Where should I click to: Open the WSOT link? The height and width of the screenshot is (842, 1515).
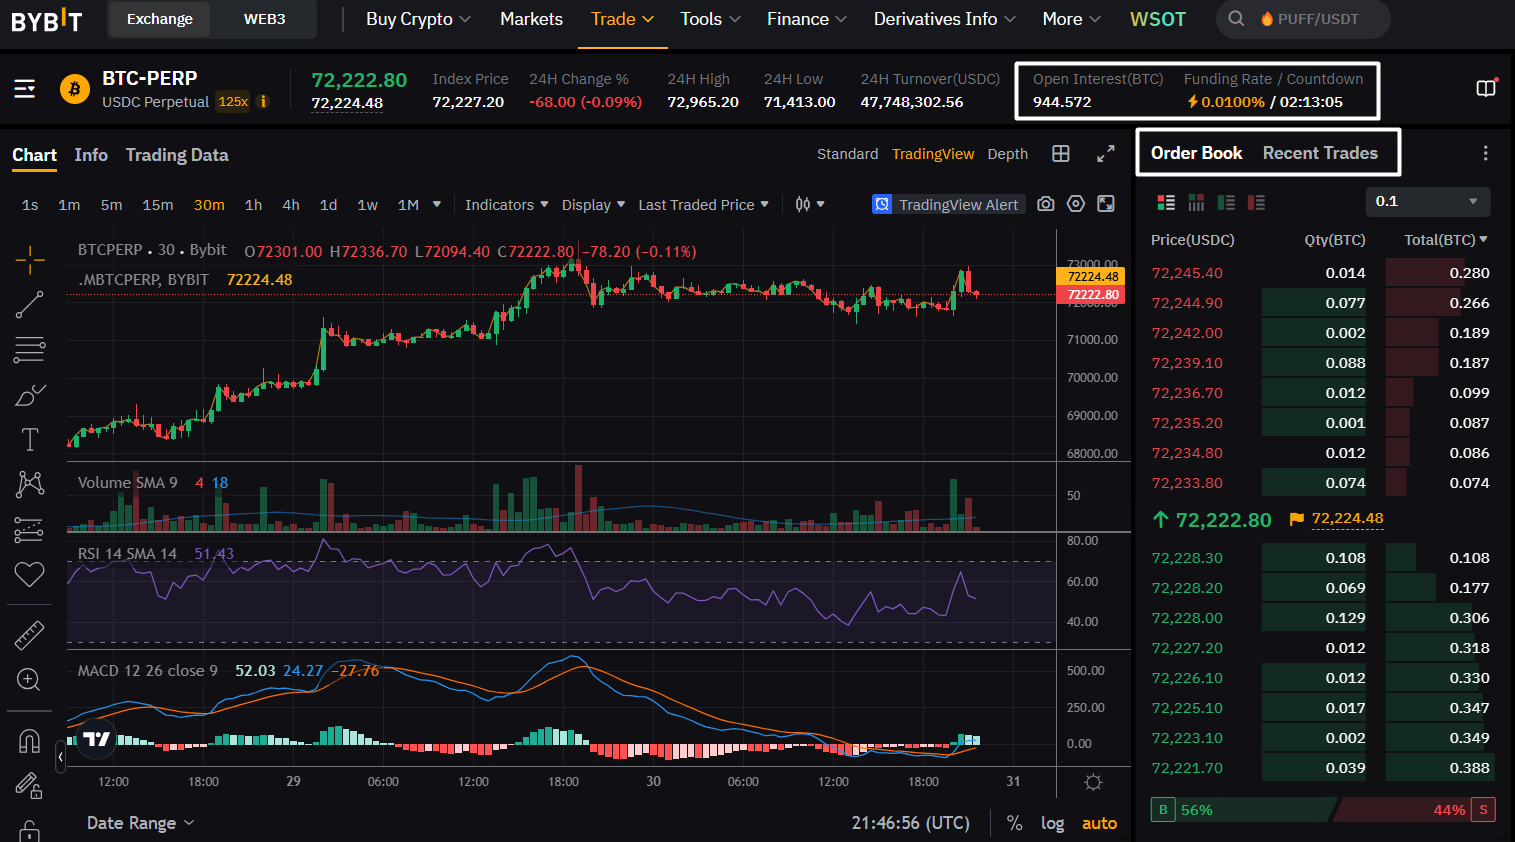pyautogui.click(x=1157, y=19)
